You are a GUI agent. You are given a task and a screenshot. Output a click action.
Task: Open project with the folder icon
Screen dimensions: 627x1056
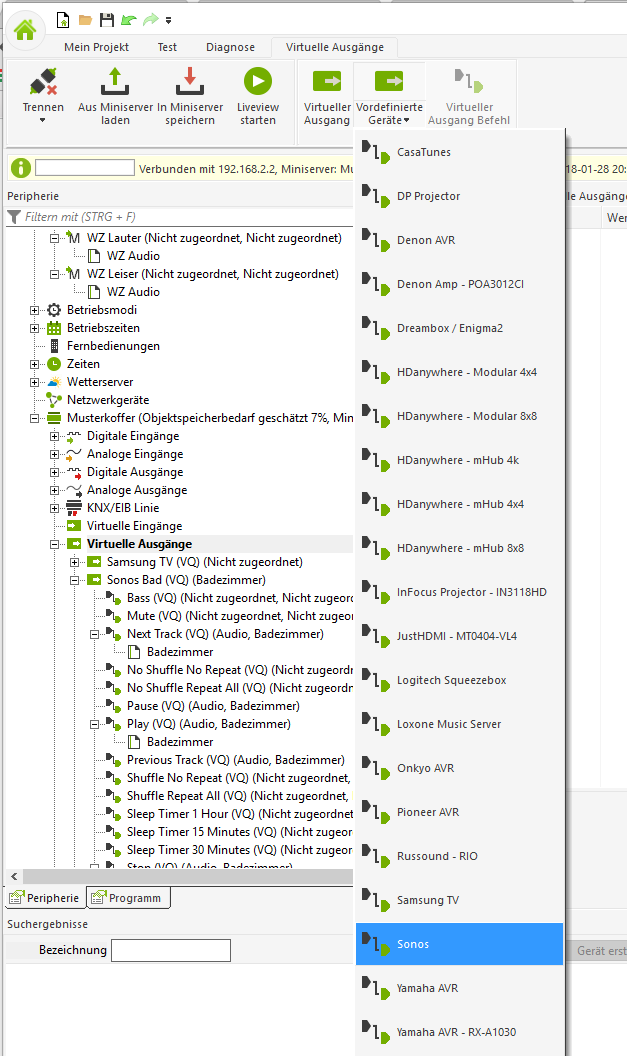(85, 20)
